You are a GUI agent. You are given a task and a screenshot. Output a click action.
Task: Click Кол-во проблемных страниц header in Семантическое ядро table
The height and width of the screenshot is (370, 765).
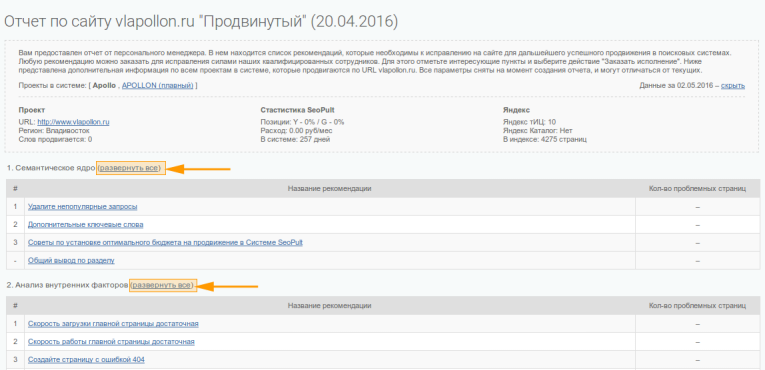tap(697, 188)
